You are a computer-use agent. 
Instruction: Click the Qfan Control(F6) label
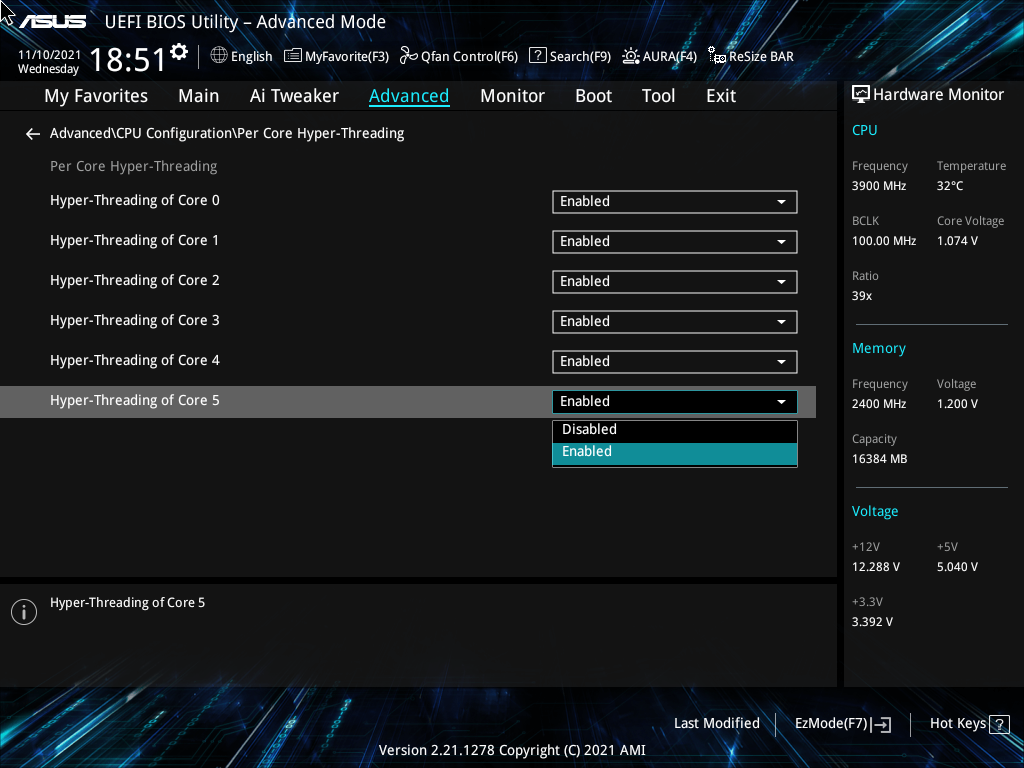[469, 57]
